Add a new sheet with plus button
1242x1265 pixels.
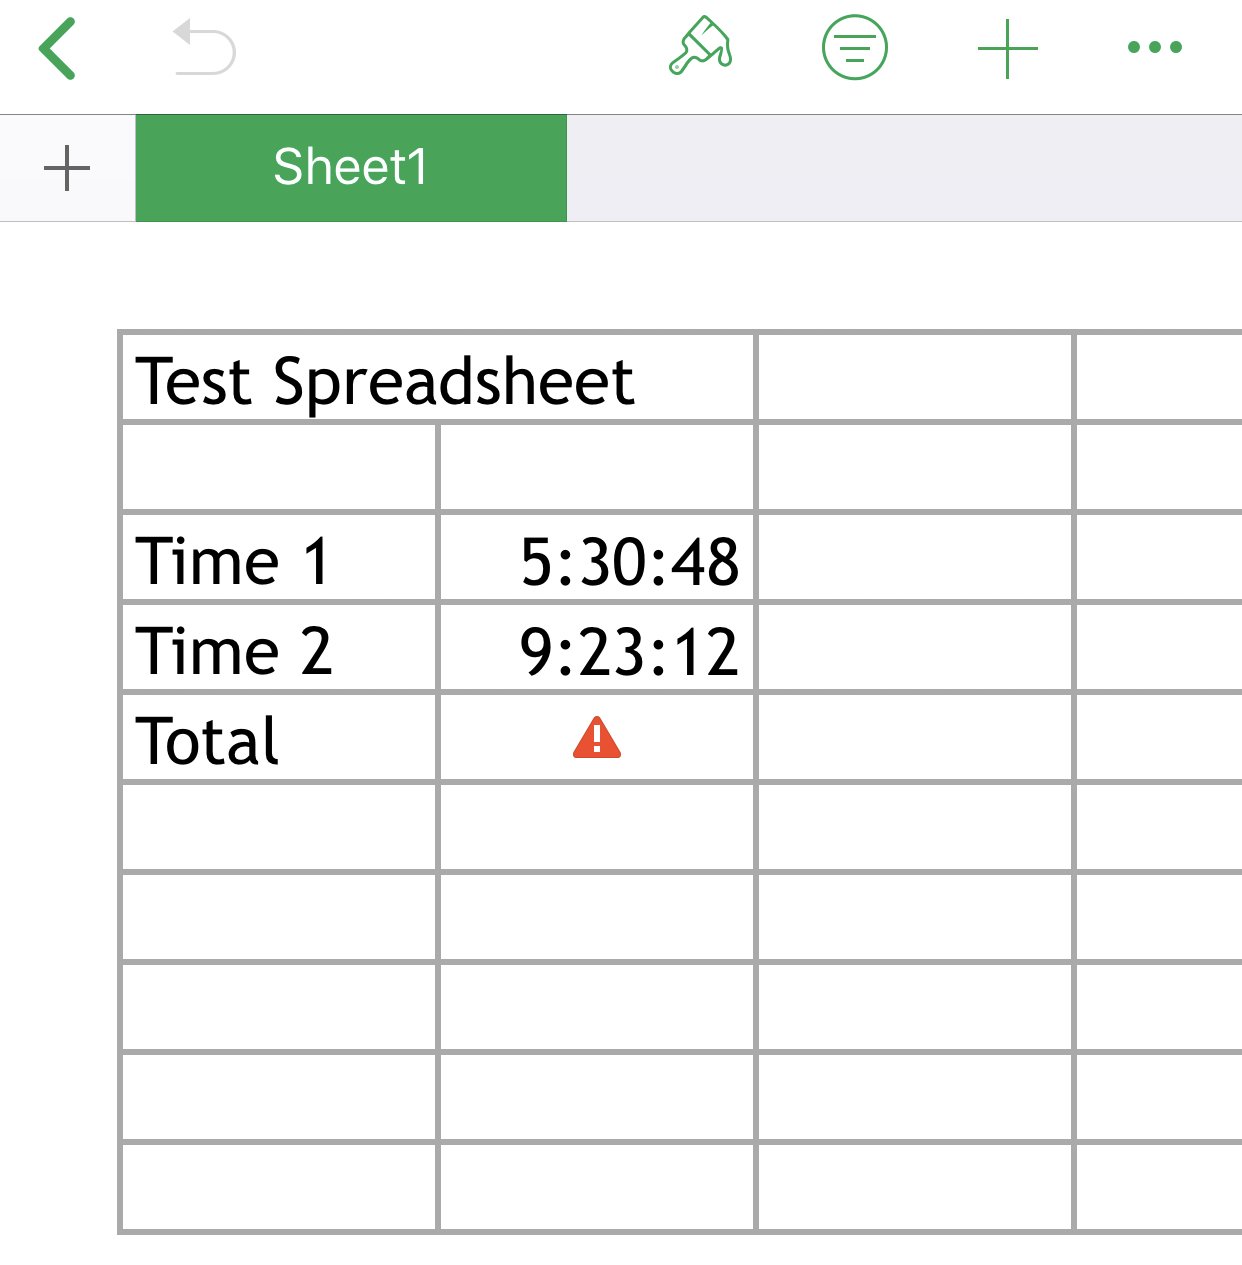point(67,168)
